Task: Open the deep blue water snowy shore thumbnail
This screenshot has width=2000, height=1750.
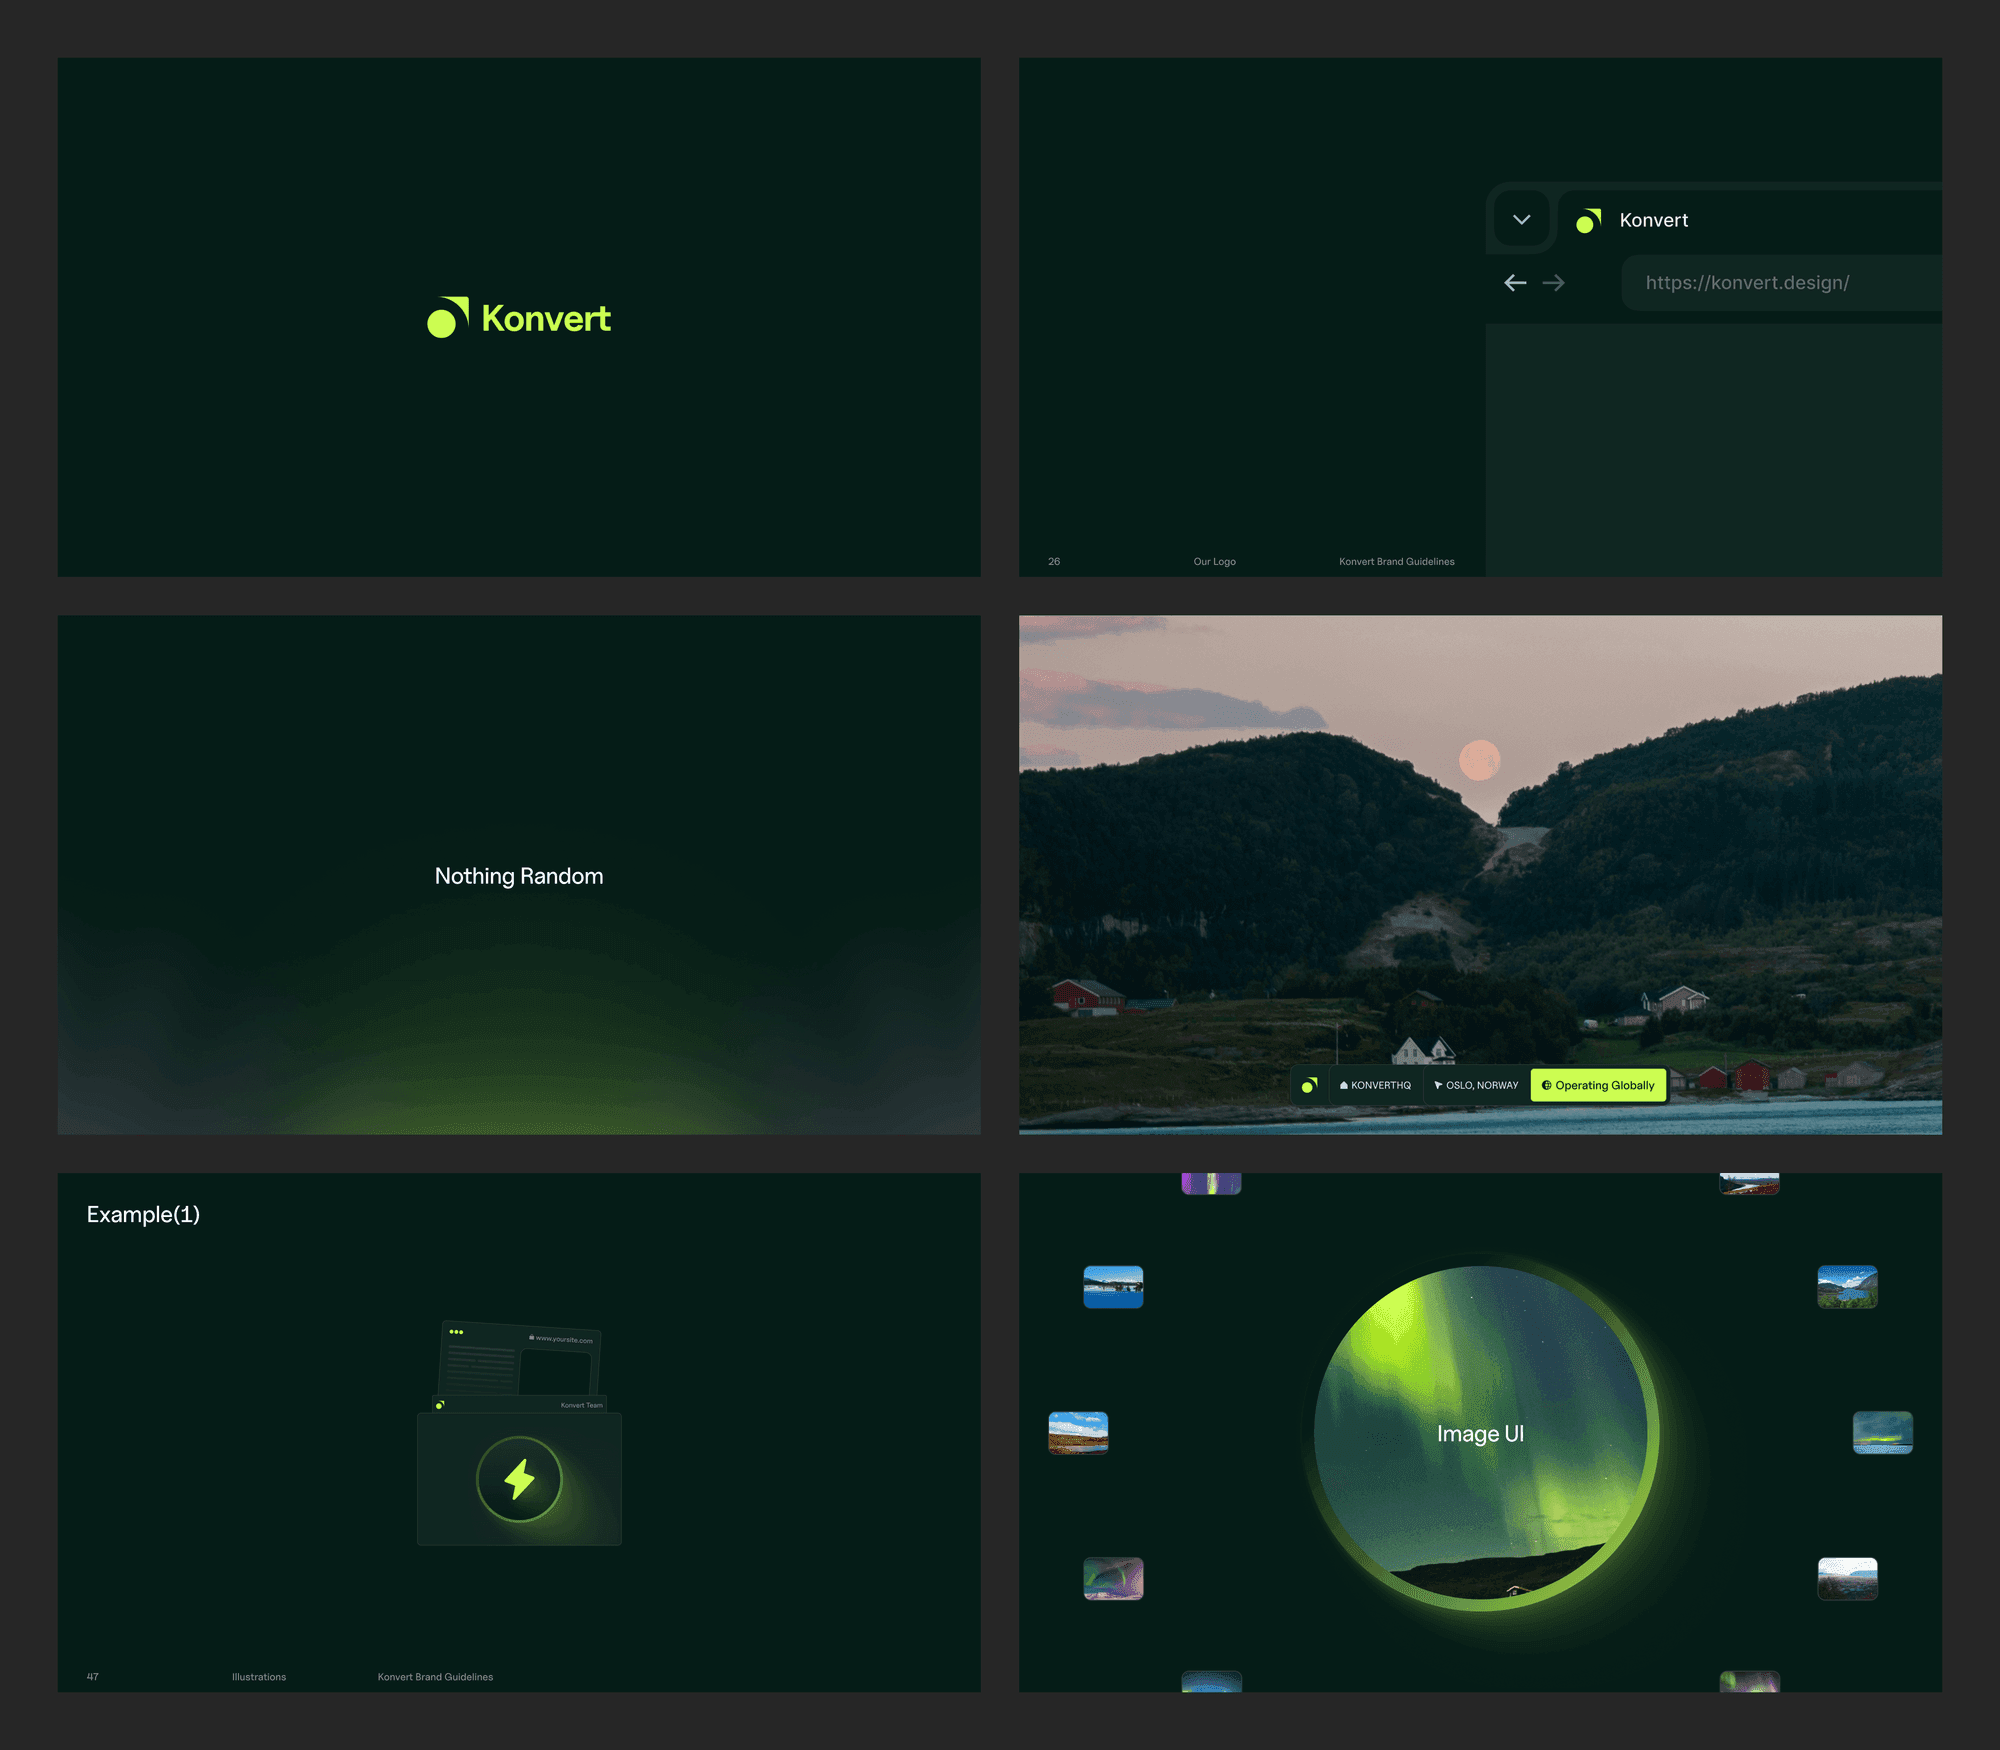Action: pyautogui.click(x=1113, y=1287)
